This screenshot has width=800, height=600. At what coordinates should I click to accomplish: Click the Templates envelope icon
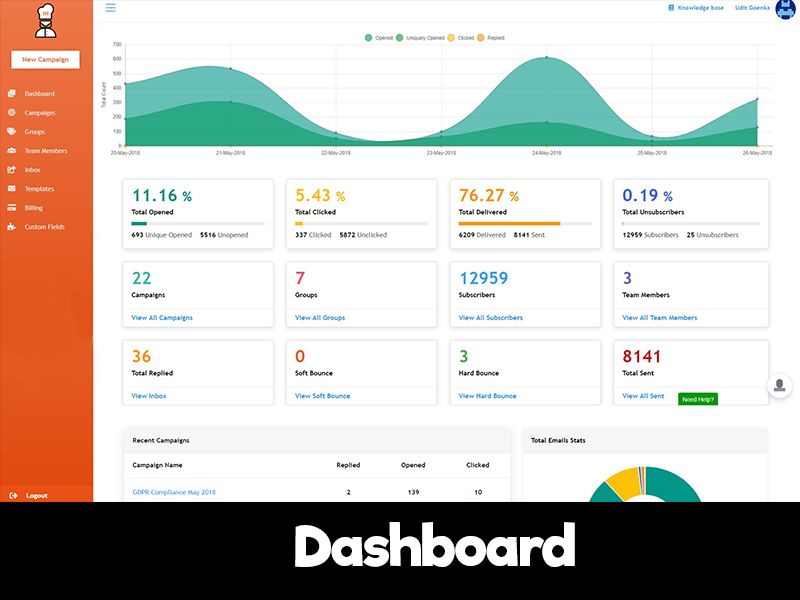[x=12, y=188]
